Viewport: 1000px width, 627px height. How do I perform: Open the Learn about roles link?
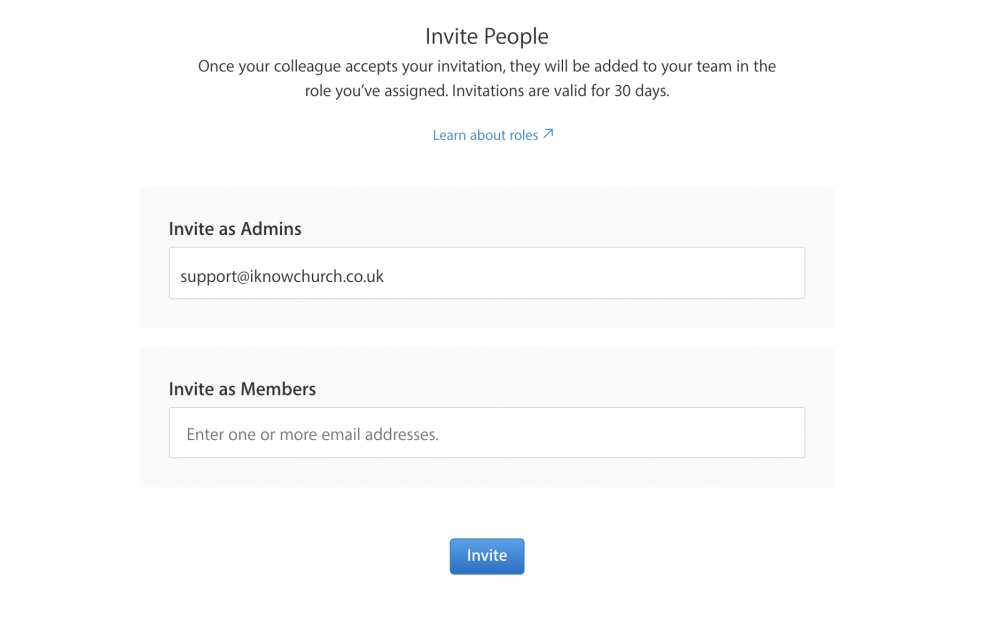point(492,135)
